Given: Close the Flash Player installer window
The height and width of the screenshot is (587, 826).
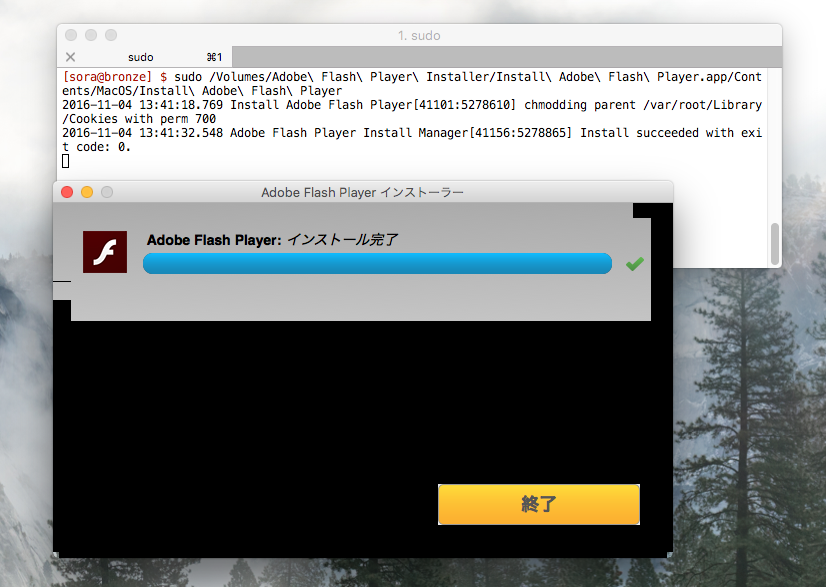Looking at the screenshot, I should [x=67, y=192].
